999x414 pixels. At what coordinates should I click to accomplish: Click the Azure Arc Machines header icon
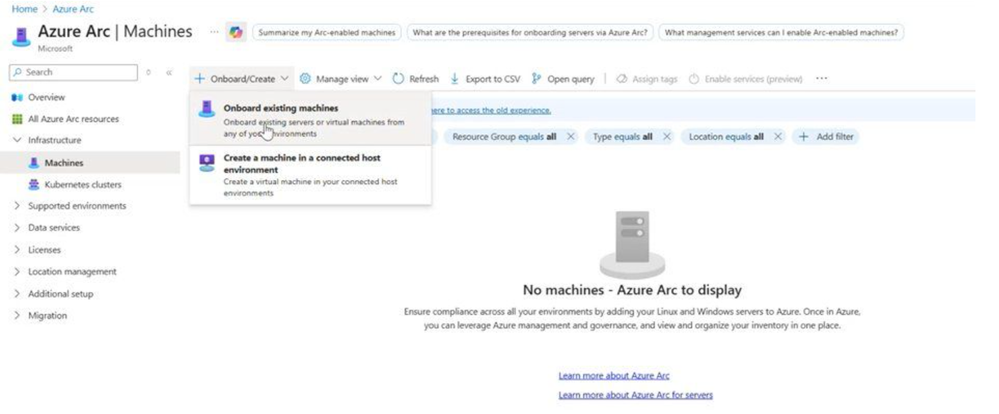click(x=21, y=36)
